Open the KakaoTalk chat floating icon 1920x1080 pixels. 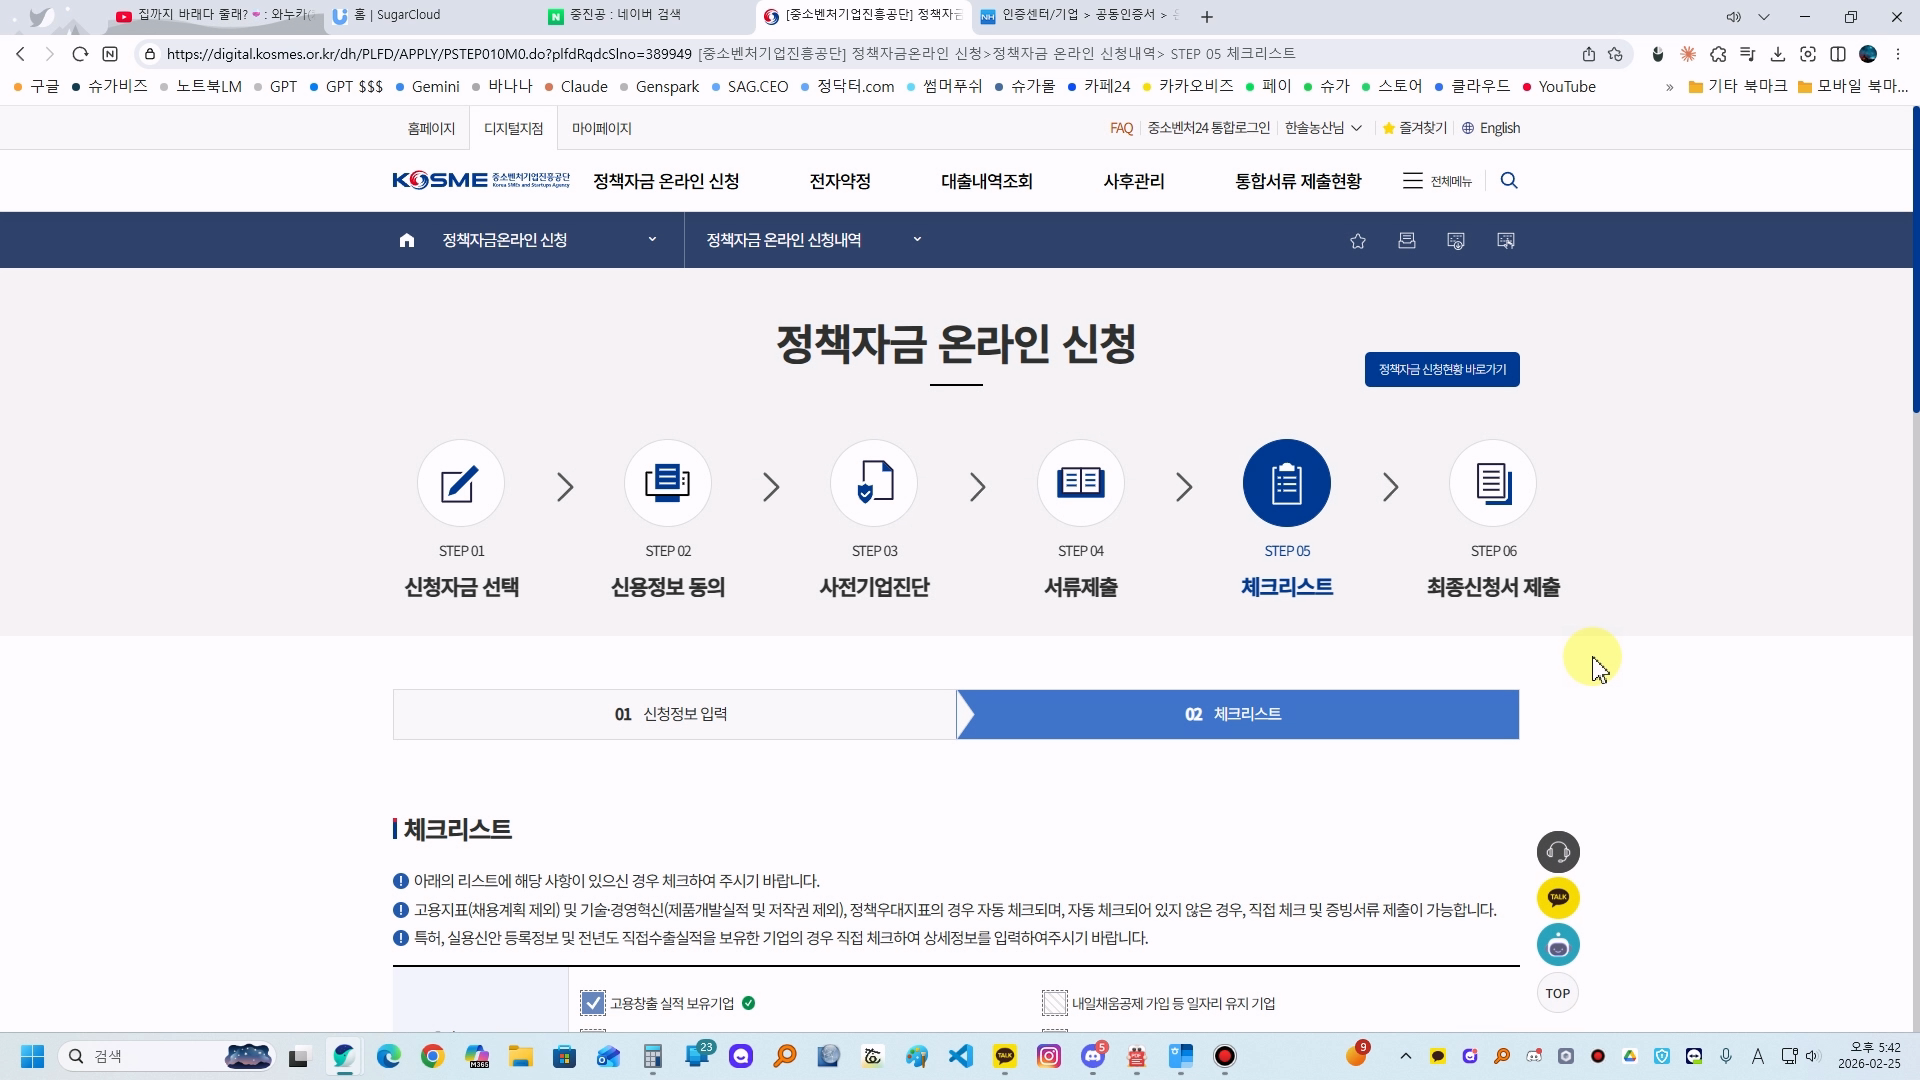coord(1558,898)
